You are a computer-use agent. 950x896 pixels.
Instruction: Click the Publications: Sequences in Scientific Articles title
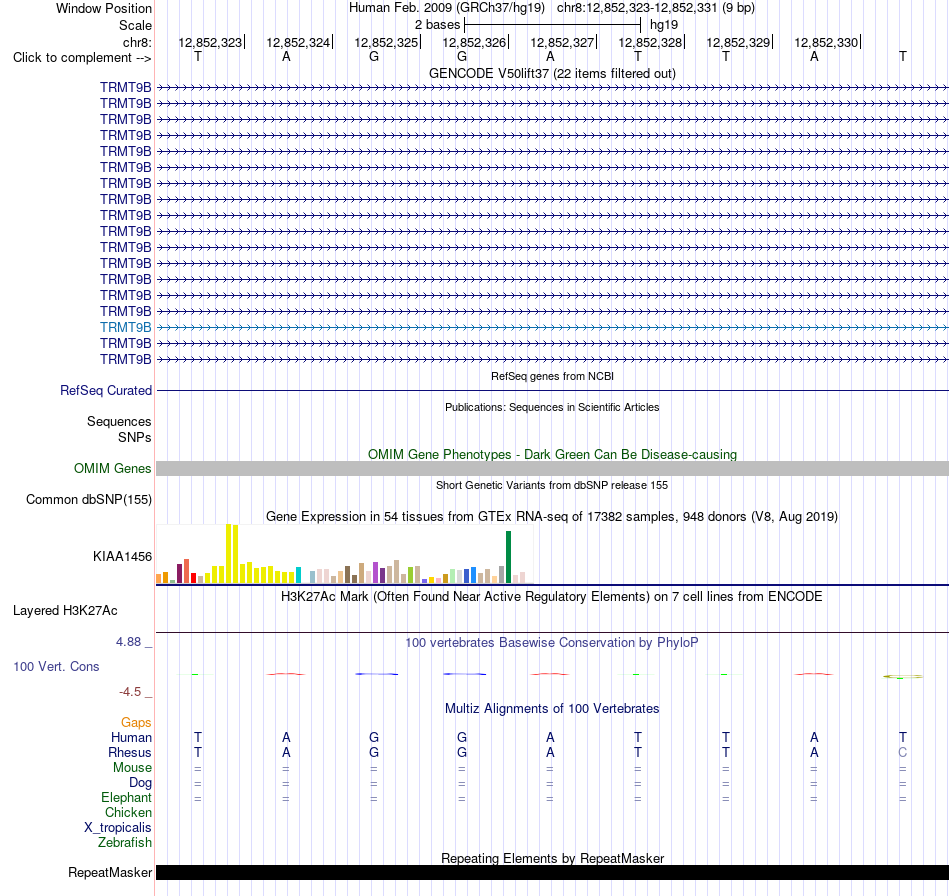point(552,407)
